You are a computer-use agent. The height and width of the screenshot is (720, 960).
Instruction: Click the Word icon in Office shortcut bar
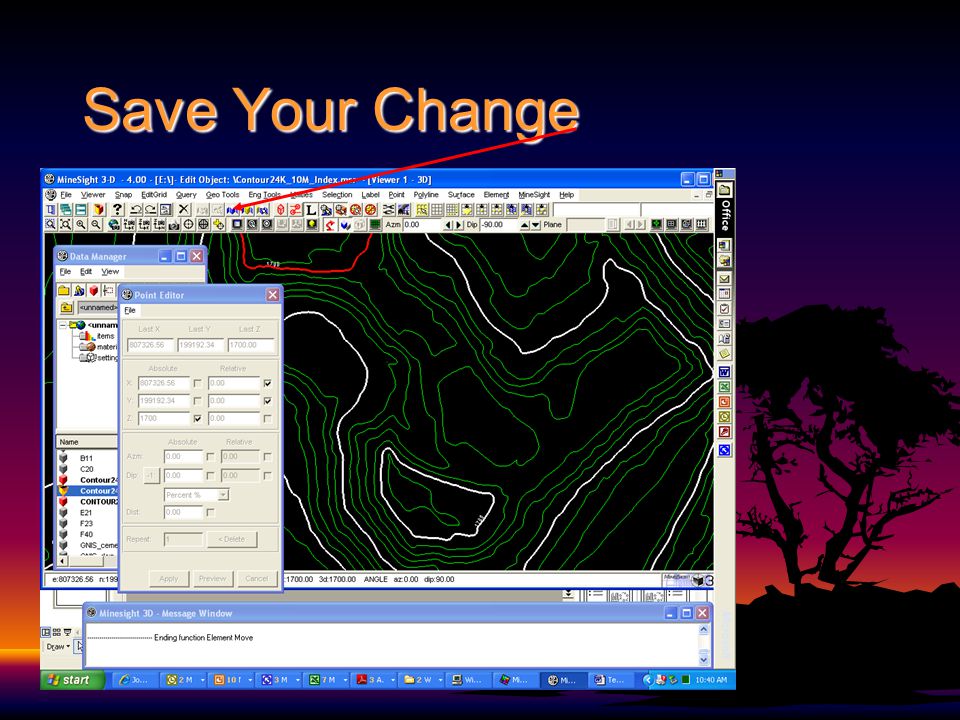[724, 372]
